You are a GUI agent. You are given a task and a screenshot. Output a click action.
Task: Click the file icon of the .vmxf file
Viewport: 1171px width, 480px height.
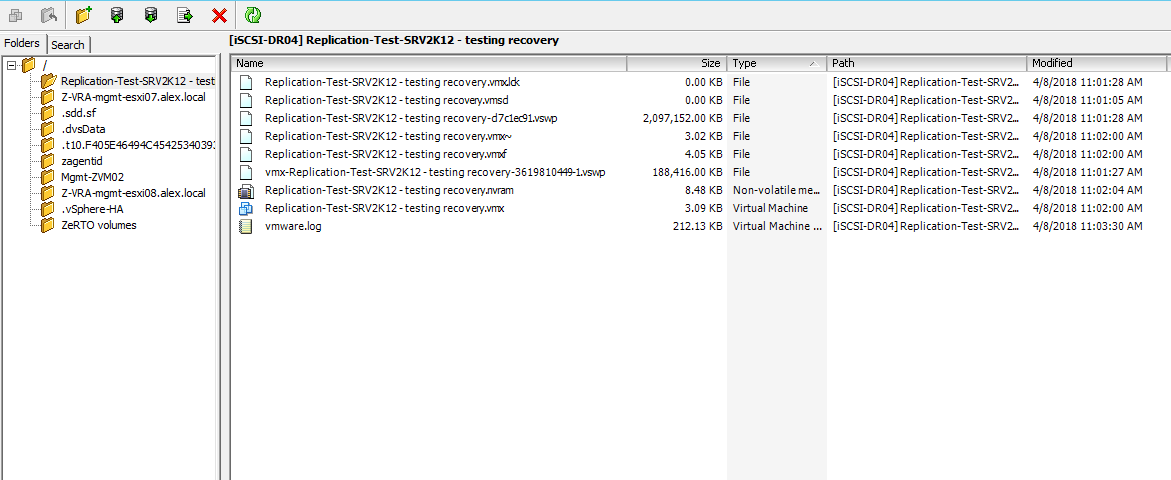pyautogui.click(x=246, y=154)
